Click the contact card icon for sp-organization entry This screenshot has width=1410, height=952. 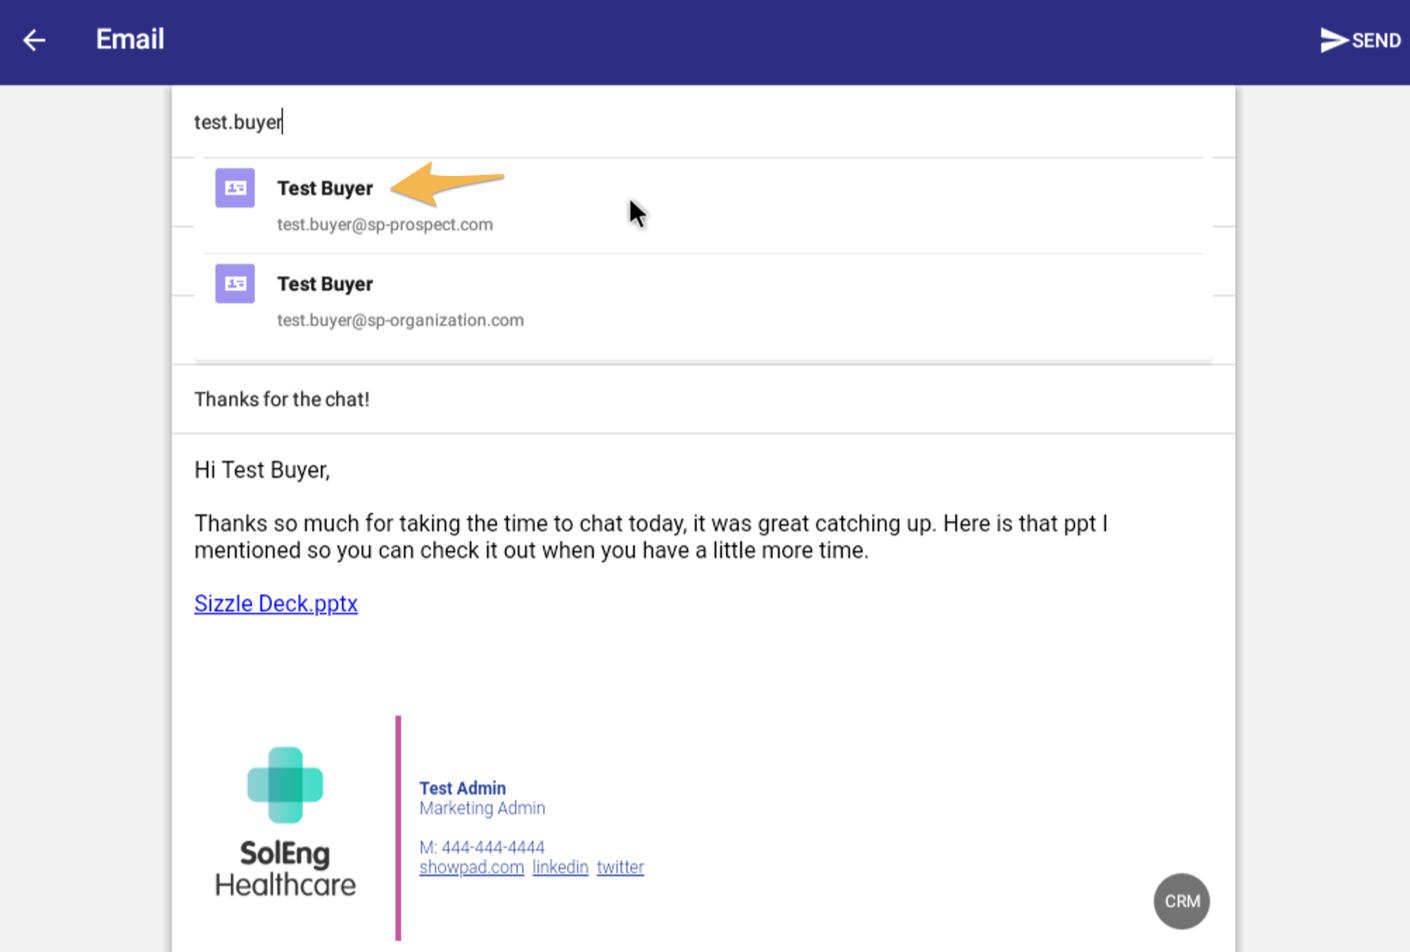(x=234, y=283)
